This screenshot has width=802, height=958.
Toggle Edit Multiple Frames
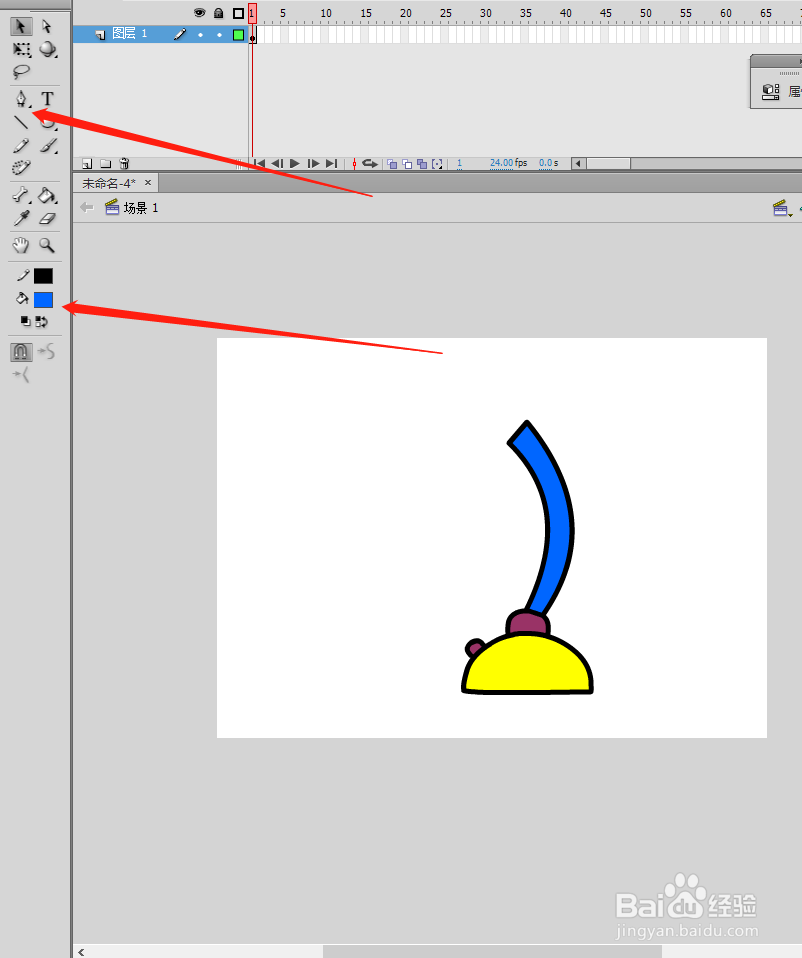422,164
